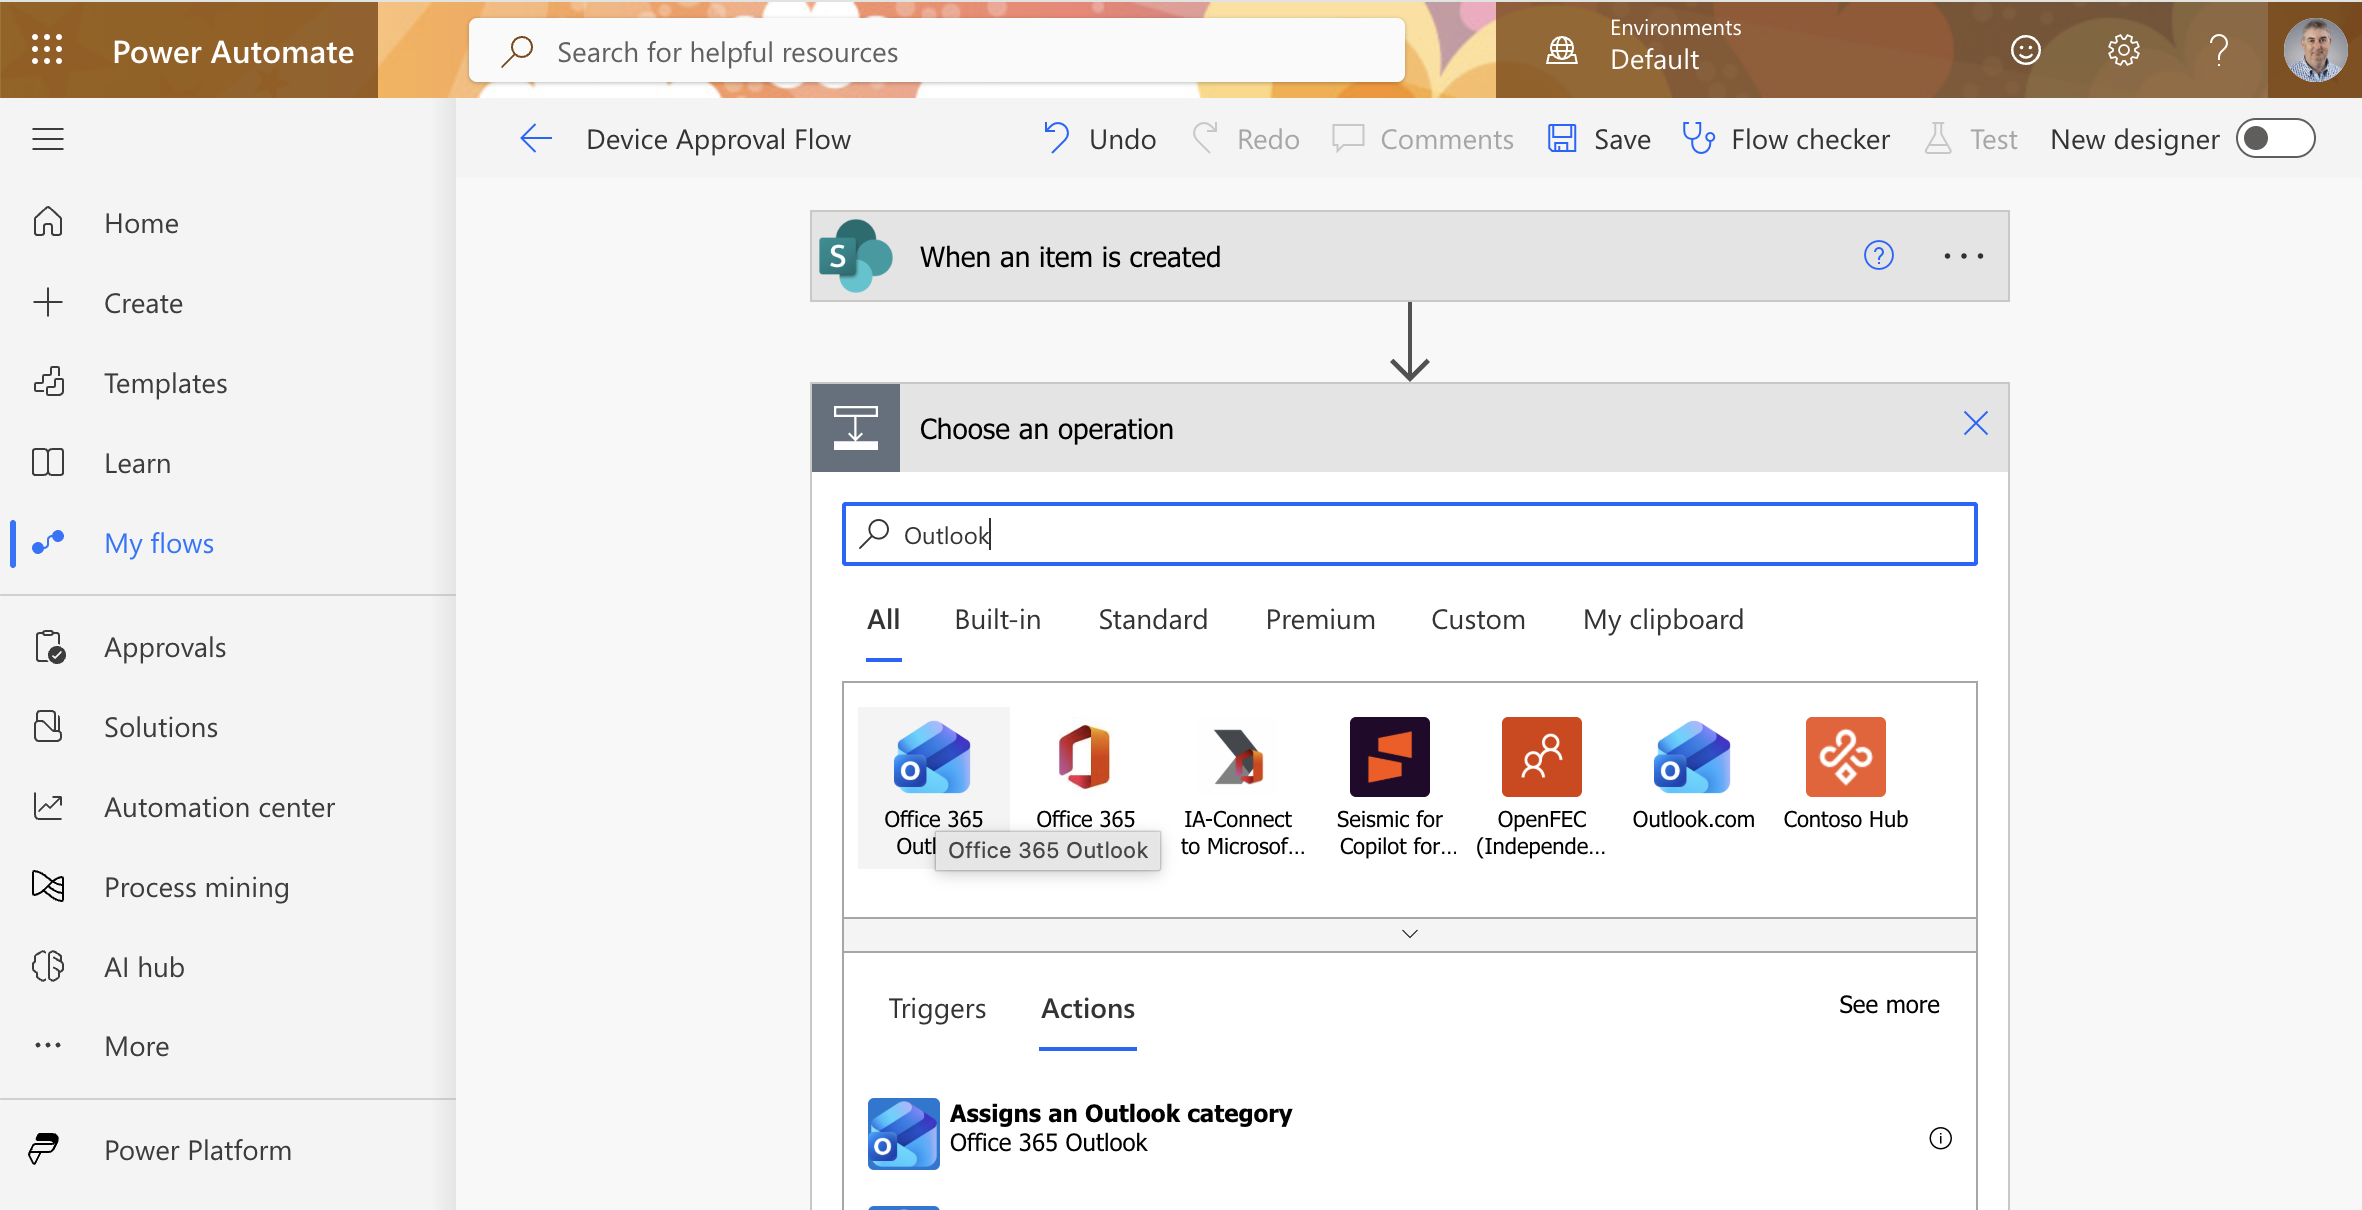Image resolution: width=2362 pixels, height=1210 pixels.
Task: Switch to the Built-in tab
Action: point(997,620)
